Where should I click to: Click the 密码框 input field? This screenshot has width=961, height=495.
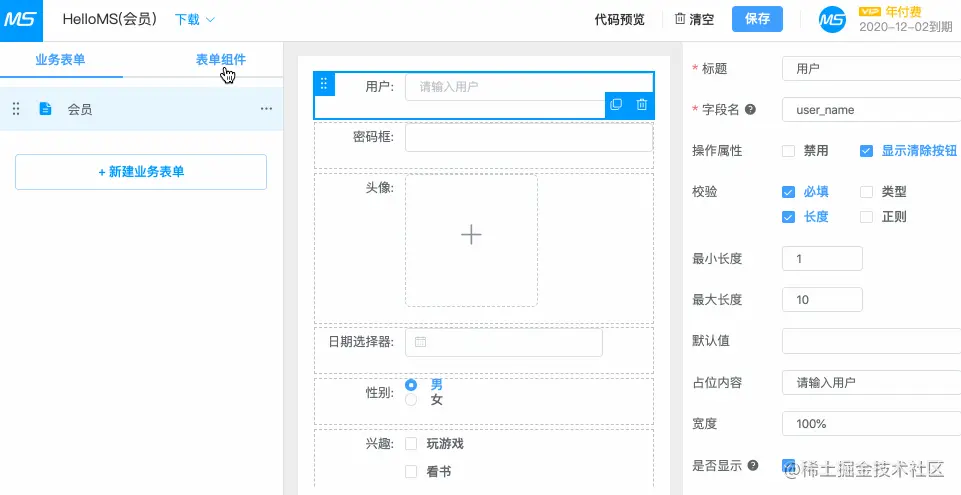(x=529, y=138)
